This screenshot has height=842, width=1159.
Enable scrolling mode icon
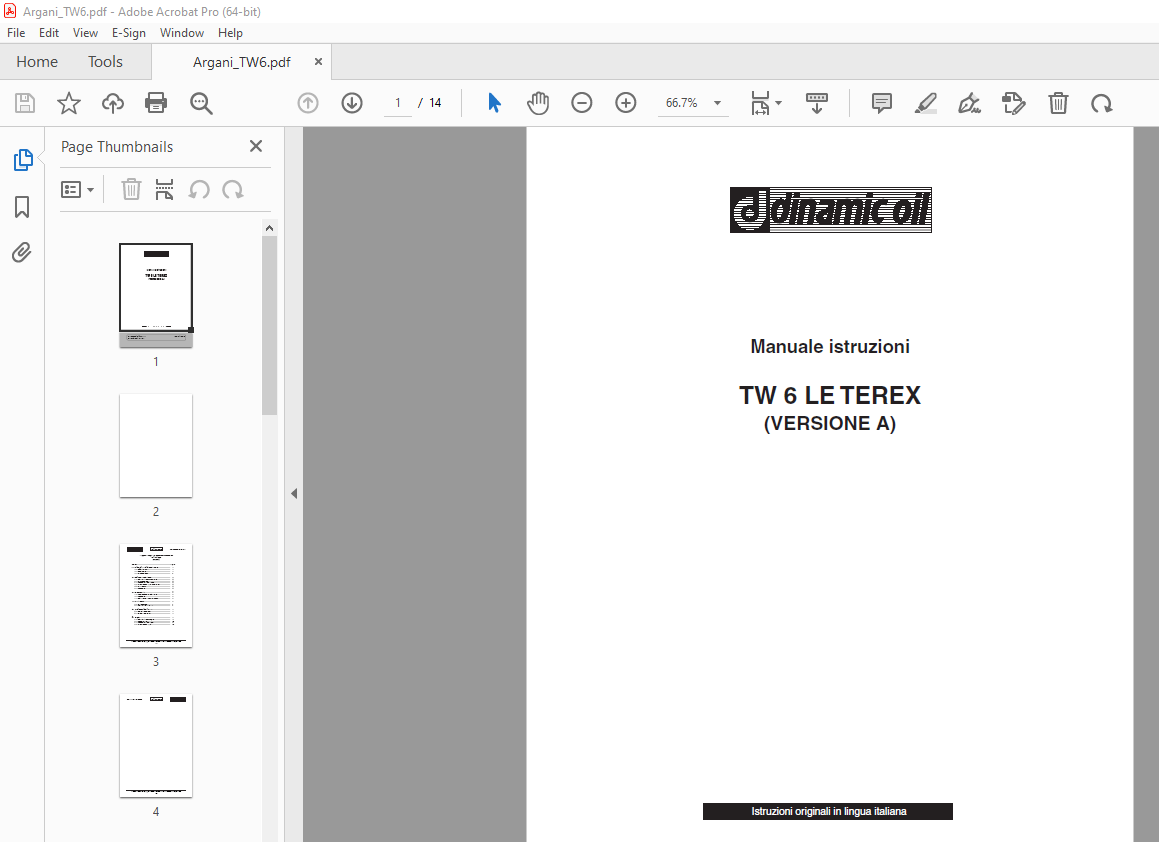tap(817, 103)
